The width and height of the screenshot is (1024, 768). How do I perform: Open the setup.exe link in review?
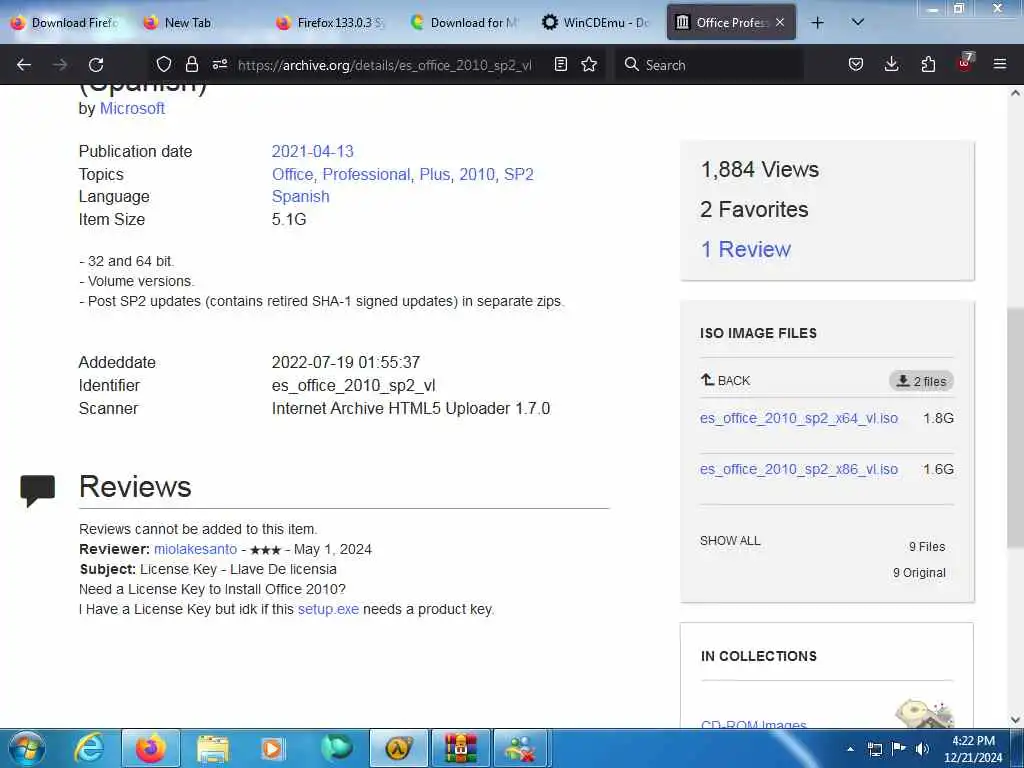click(328, 609)
